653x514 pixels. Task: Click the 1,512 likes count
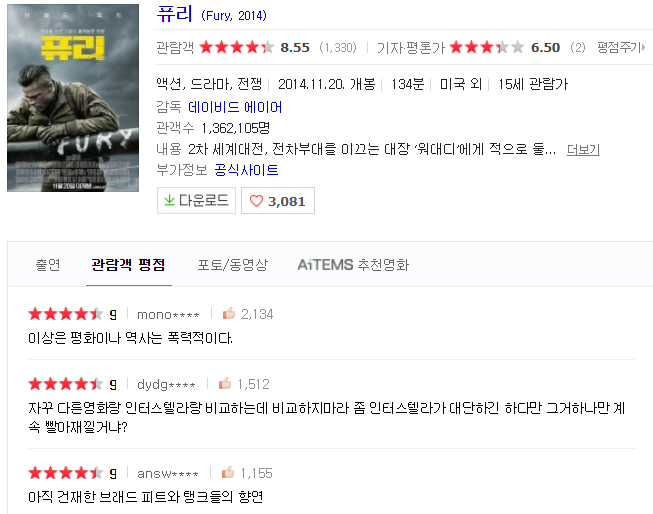pos(254,384)
